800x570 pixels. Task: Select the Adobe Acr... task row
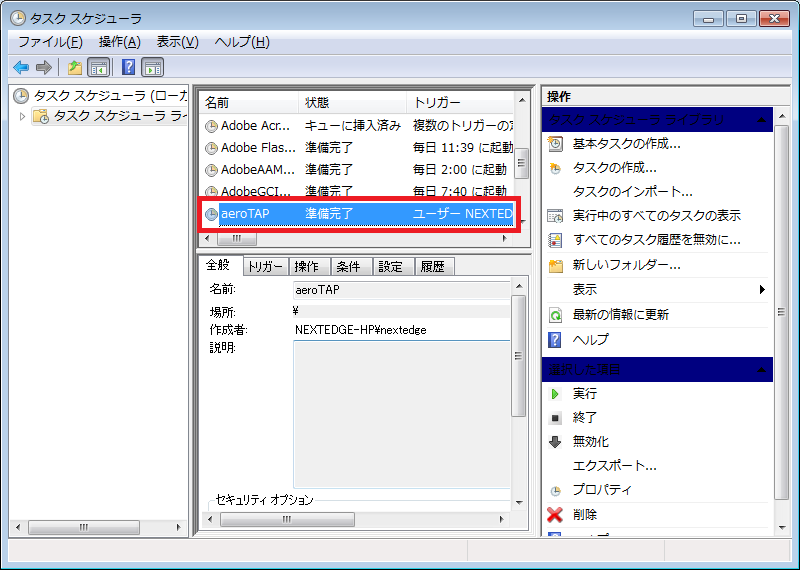(x=357, y=126)
